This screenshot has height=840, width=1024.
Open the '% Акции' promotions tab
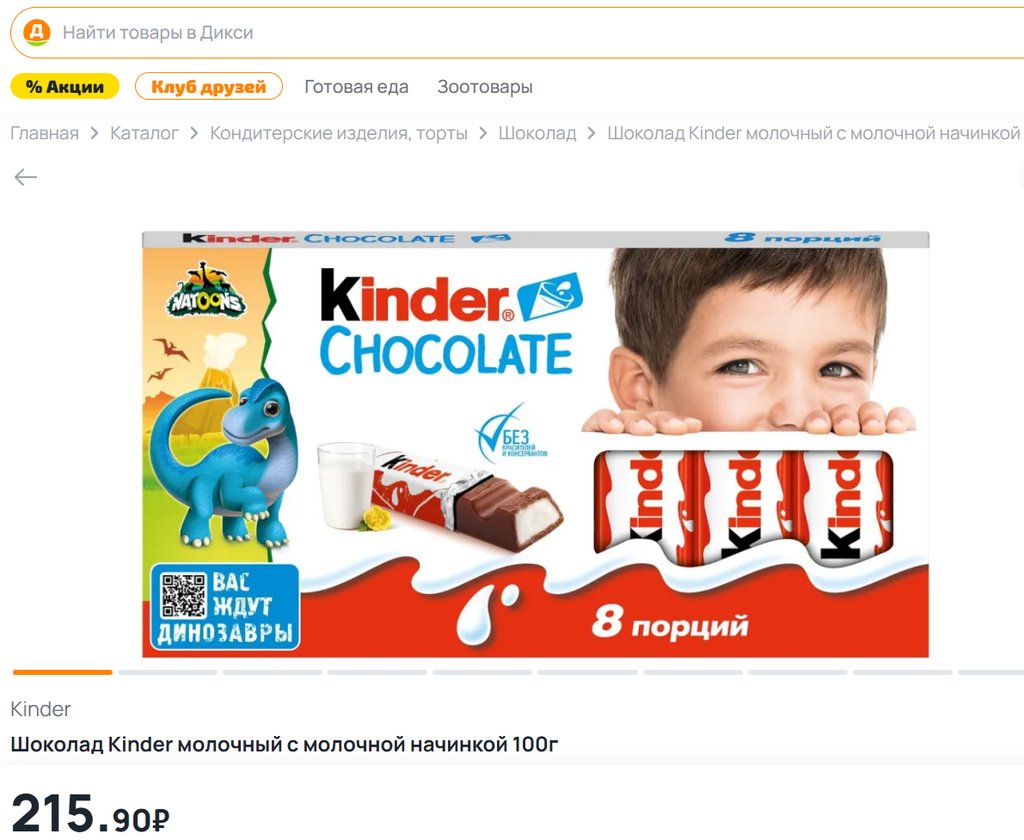click(65, 86)
